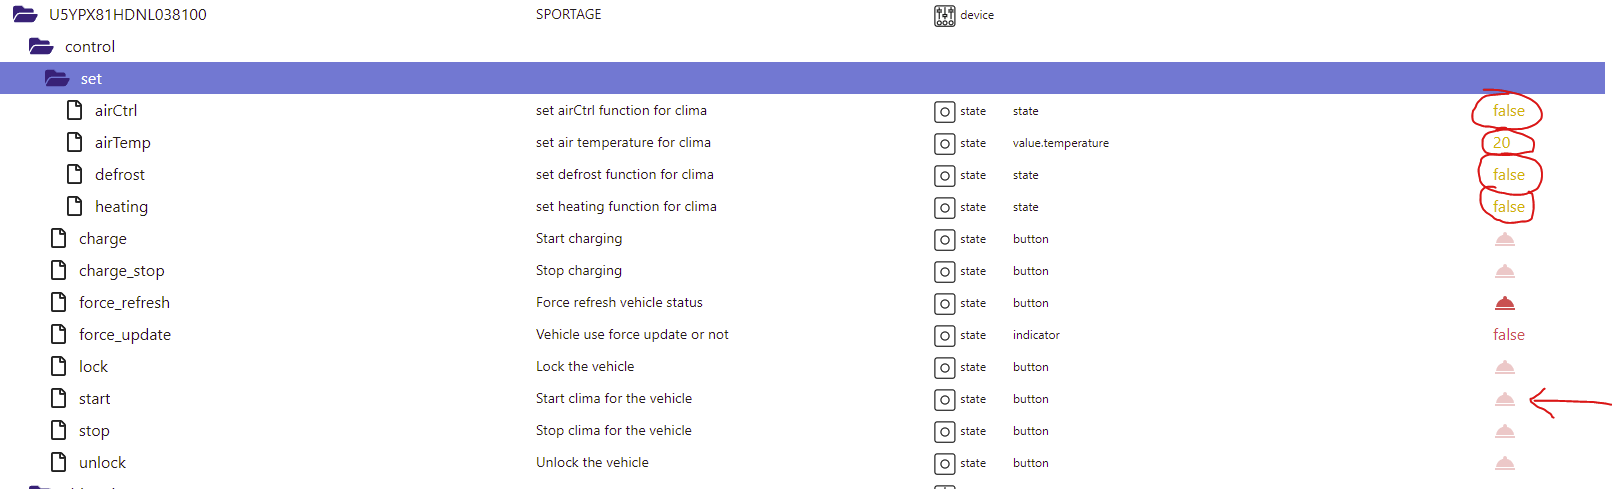1612x489 pixels.
Task: Click the stop clima button bell icon
Action: tap(1504, 431)
